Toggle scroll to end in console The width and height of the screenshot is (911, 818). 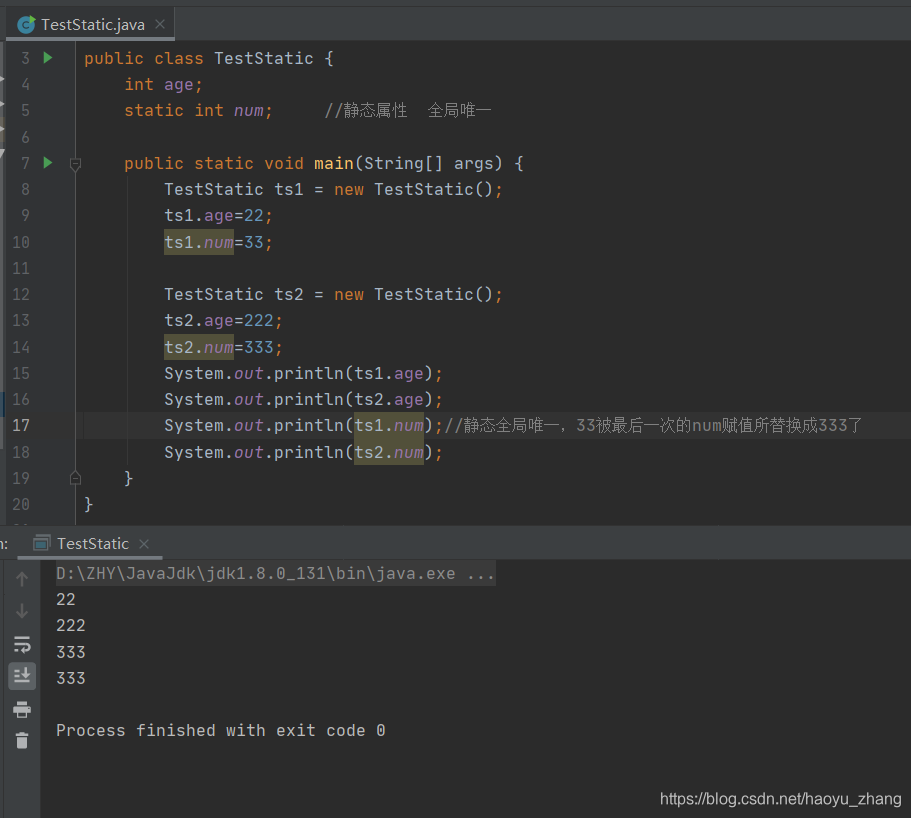(x=22, y=676)
